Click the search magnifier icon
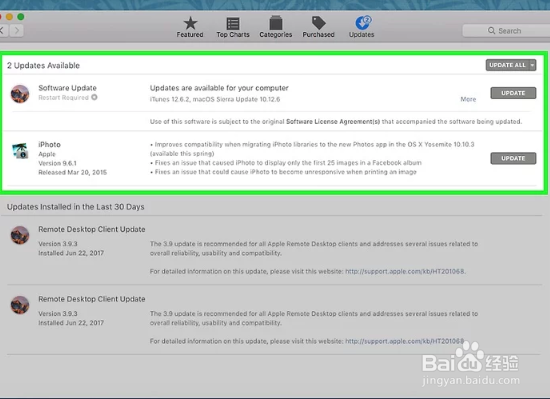 click(x=491, y=31)
